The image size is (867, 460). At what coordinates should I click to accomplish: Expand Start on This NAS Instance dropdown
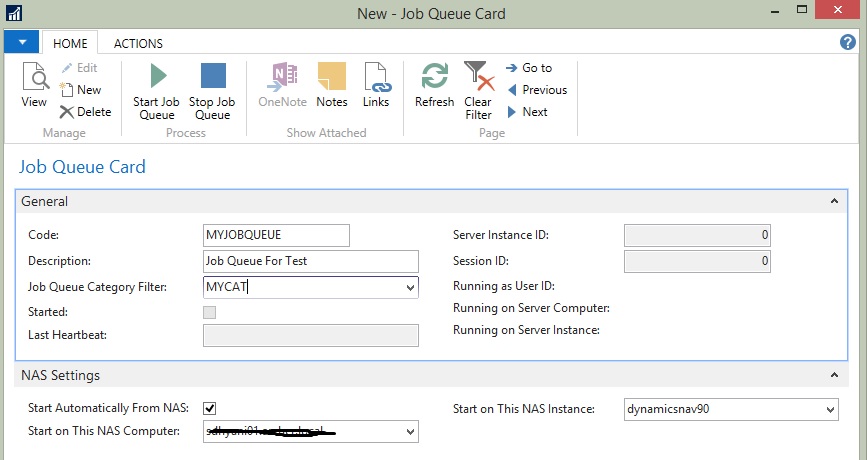click(830, 409)
